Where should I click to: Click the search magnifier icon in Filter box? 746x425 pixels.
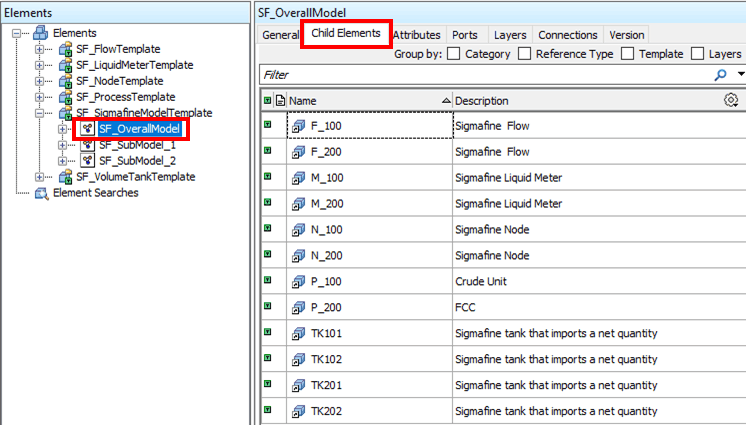pyautogui.click(x=720, y=75)
